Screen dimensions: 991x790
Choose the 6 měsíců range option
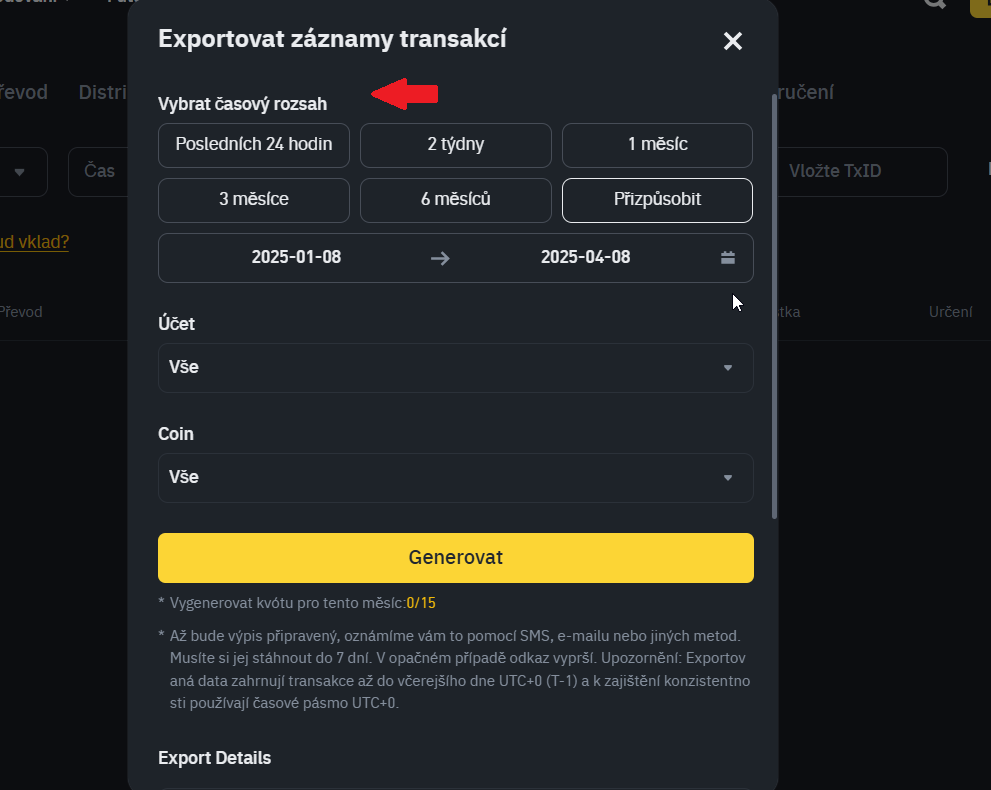[456, 200]
